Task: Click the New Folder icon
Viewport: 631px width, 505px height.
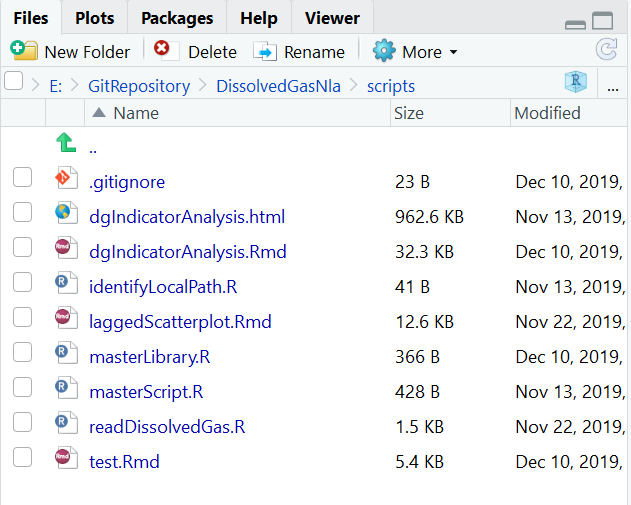Action: 24,51
